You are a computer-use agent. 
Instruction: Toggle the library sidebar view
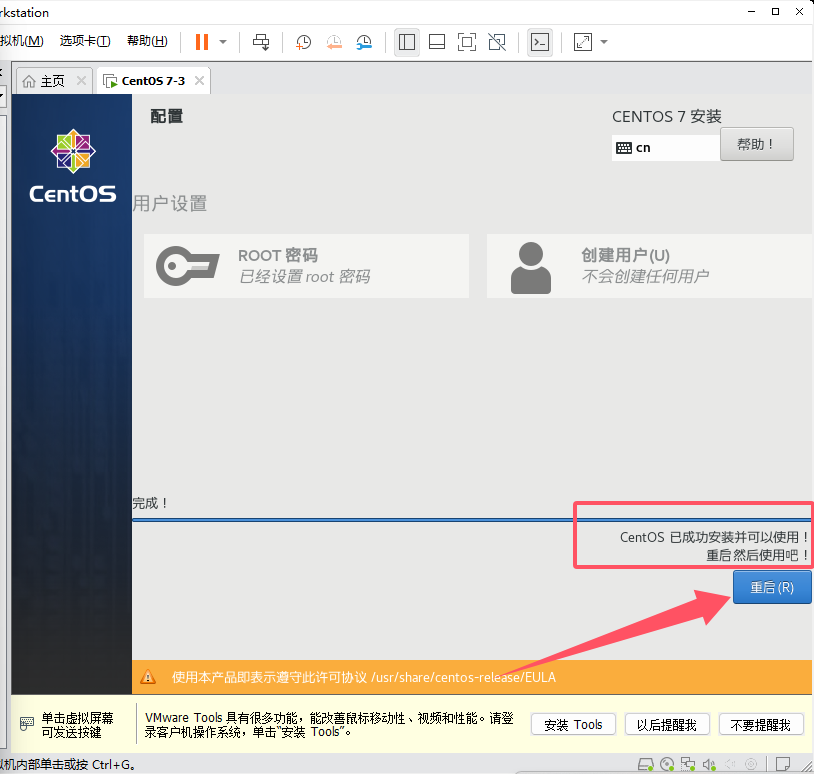(406, 42)
